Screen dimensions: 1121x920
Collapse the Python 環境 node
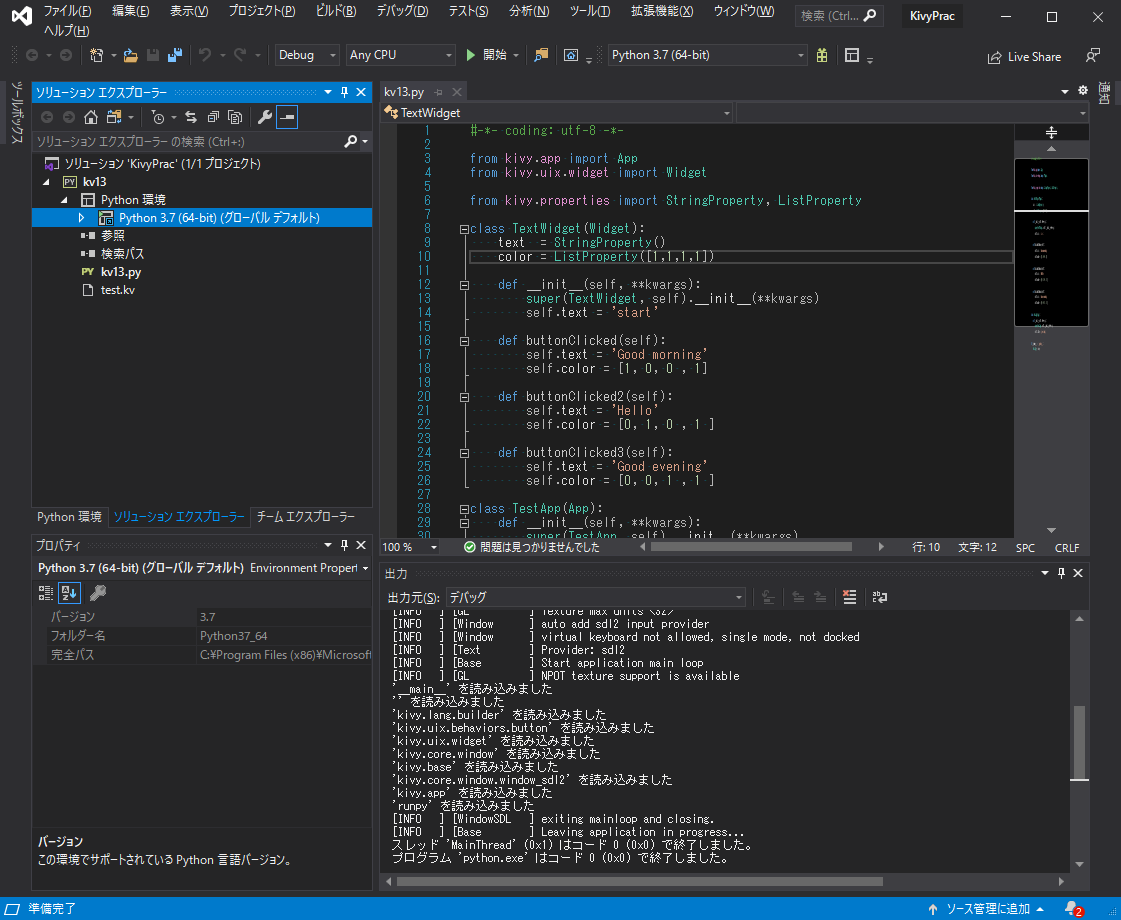click(x=64, y=199)
